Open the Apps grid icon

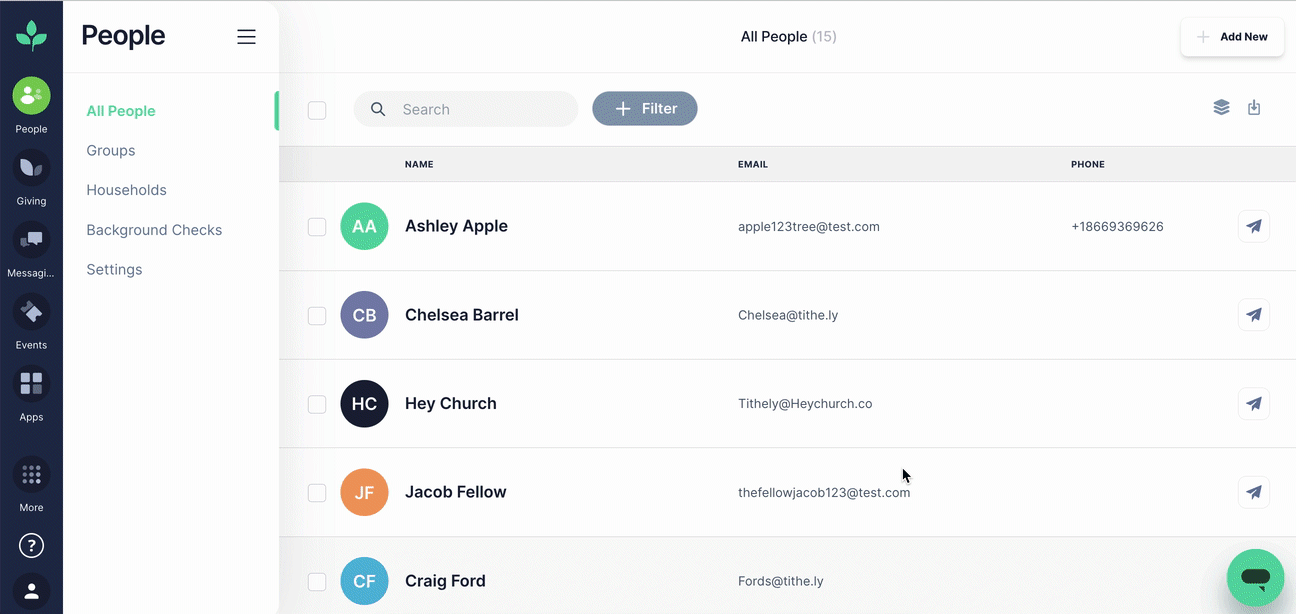31,384
